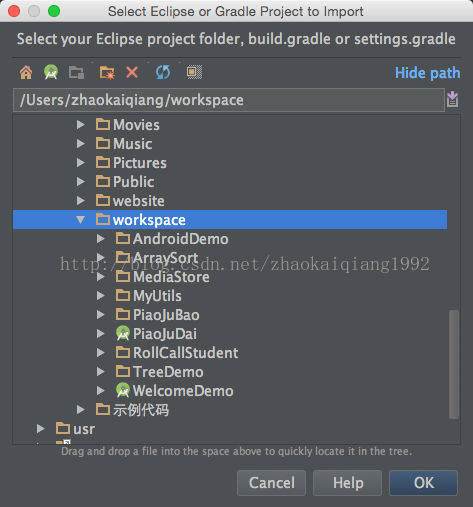Expand the usr folder

click(x=40, y=429)
